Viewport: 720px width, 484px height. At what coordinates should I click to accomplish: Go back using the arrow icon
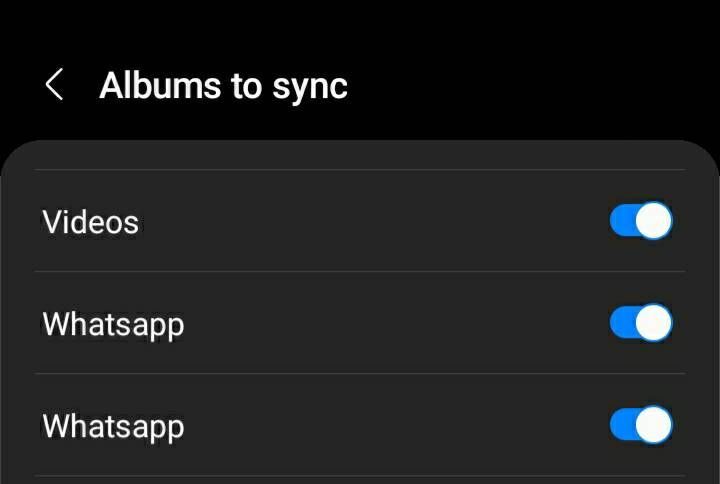pos(54,84)
